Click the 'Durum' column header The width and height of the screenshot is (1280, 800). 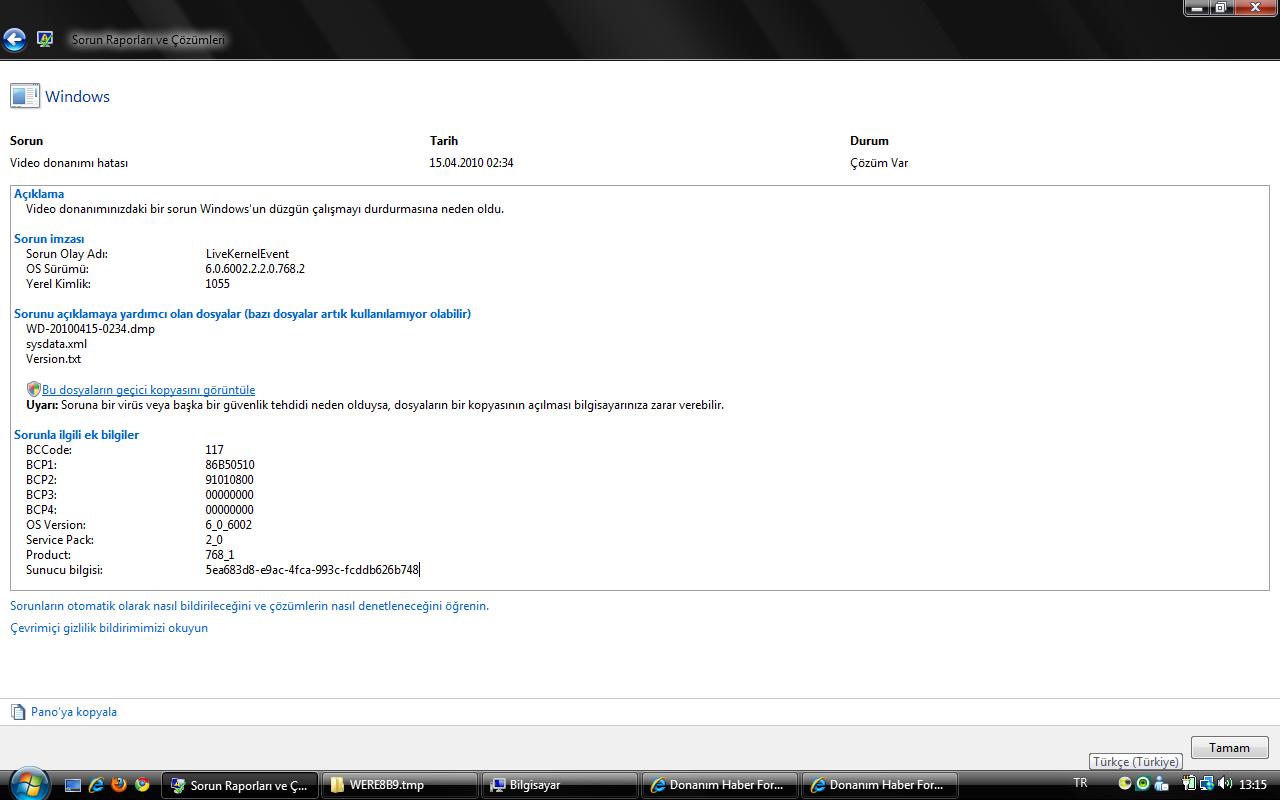[x=869, y=141]
